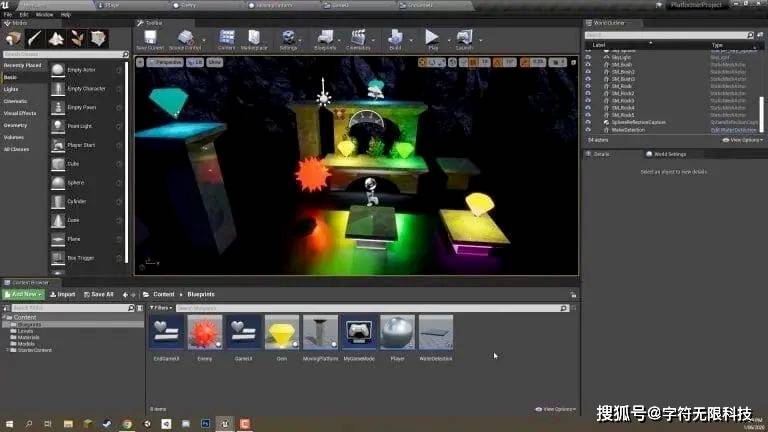Open the Settings dropdown arrow
Image resolution: width=768 pixels, height=432 pixels.
pos(300,40)
